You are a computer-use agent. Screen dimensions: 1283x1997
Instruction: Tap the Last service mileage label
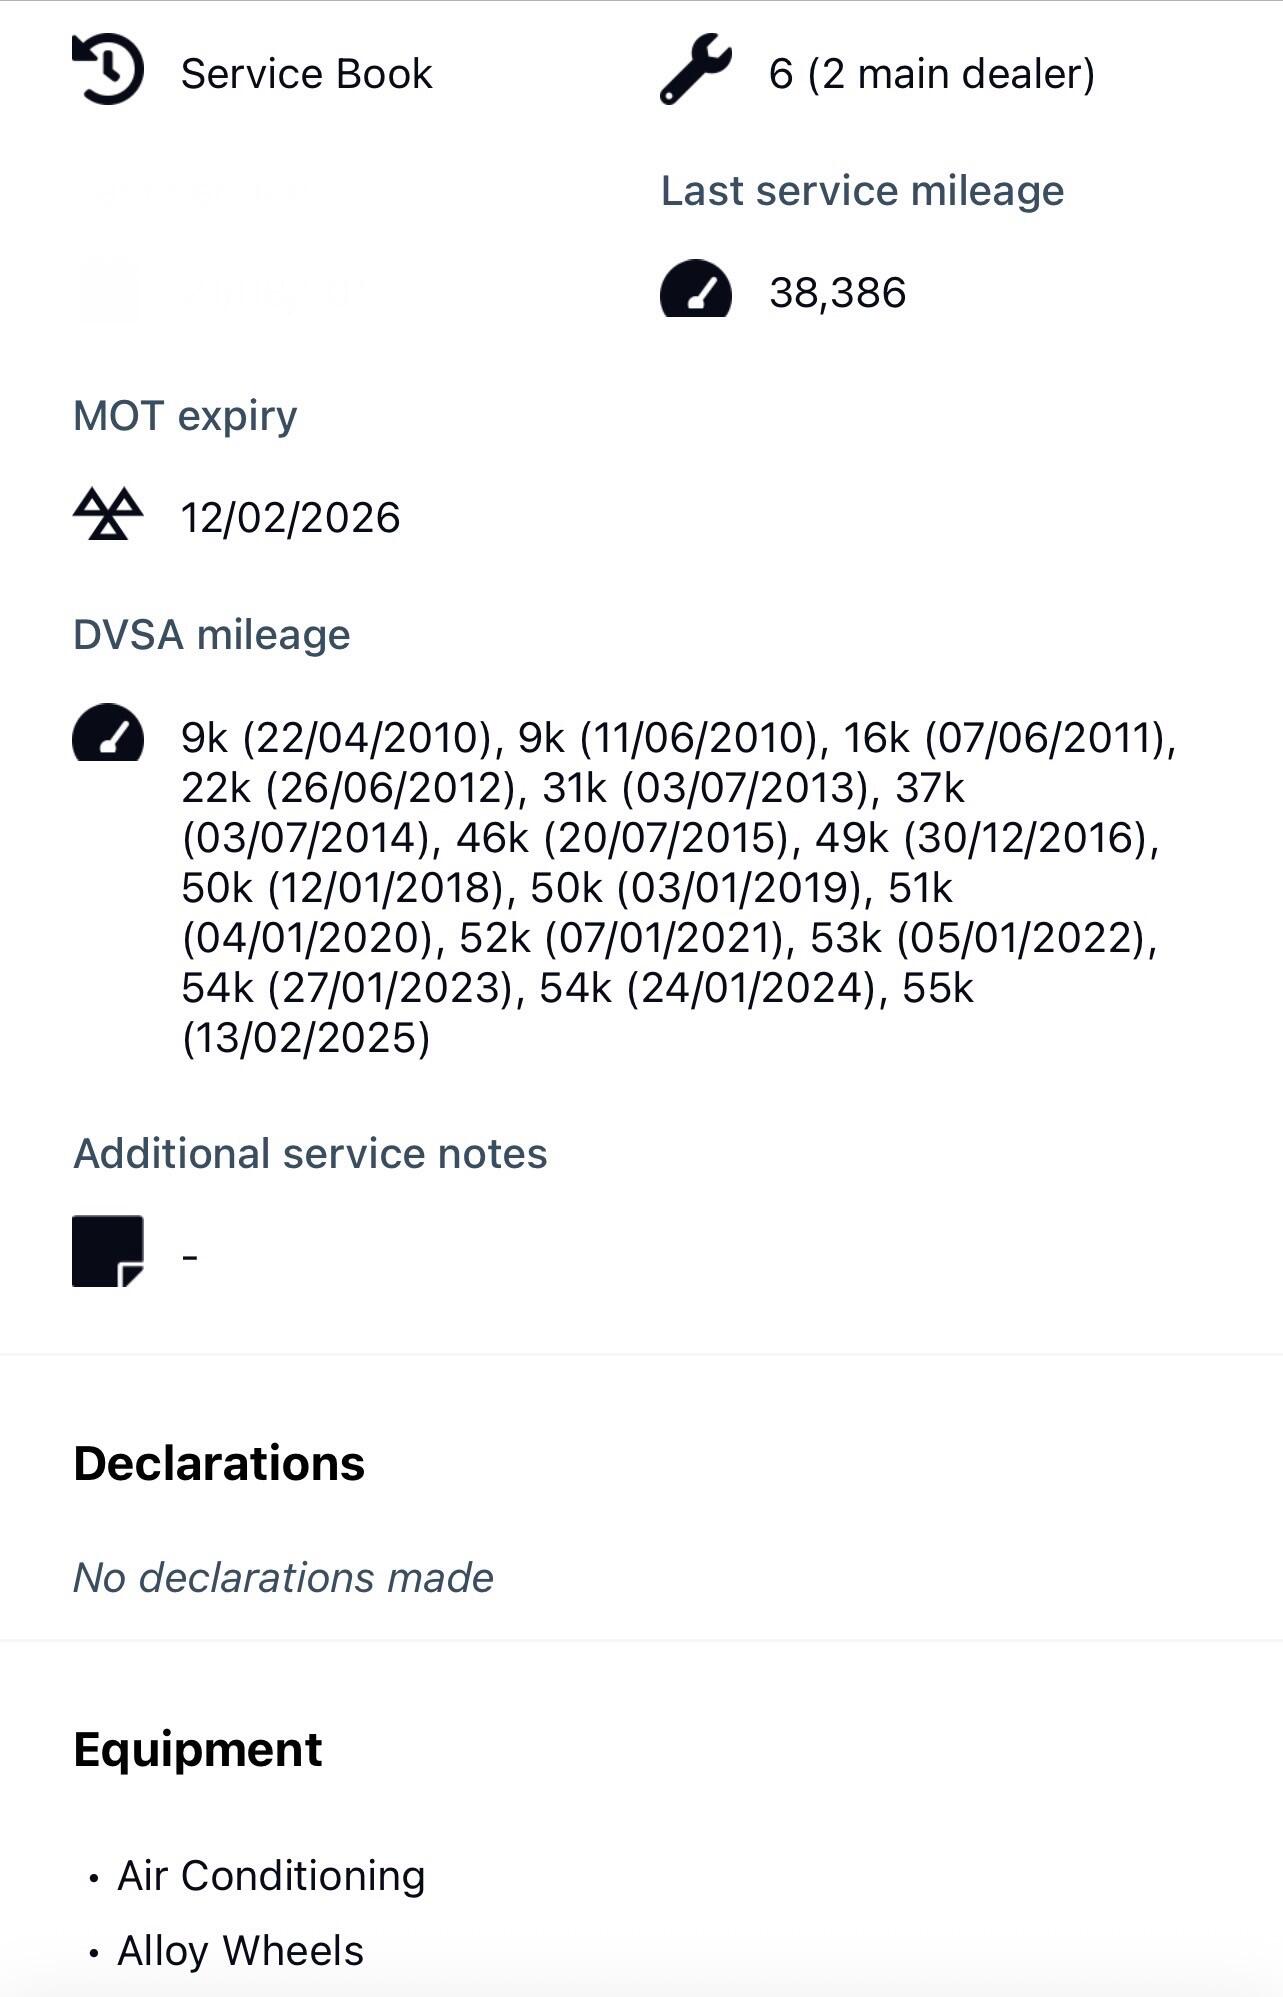(862, 191)
